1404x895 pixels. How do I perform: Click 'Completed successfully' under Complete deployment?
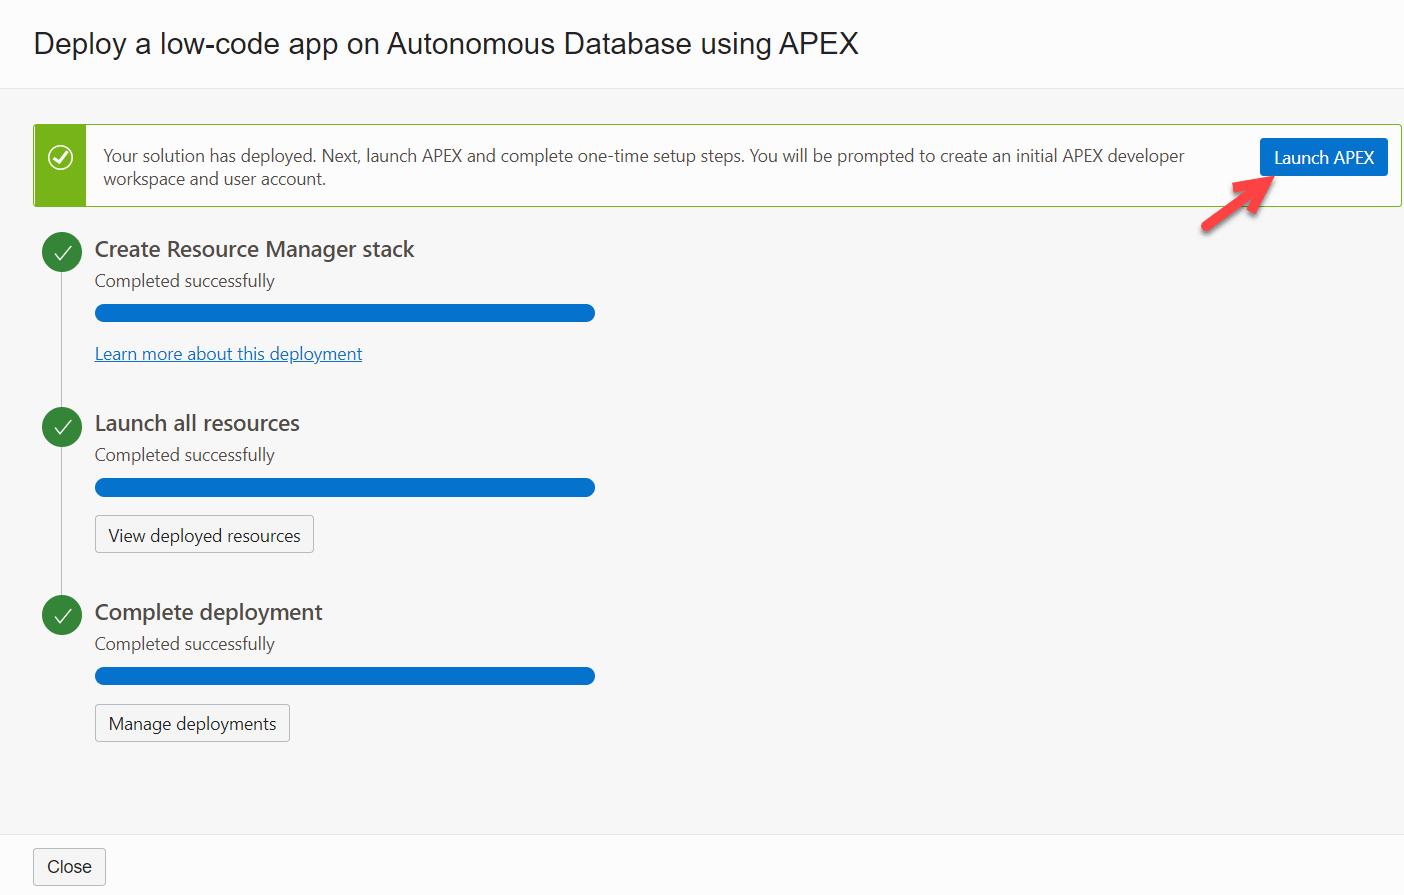pyautogui.click(x=184, y=644)
